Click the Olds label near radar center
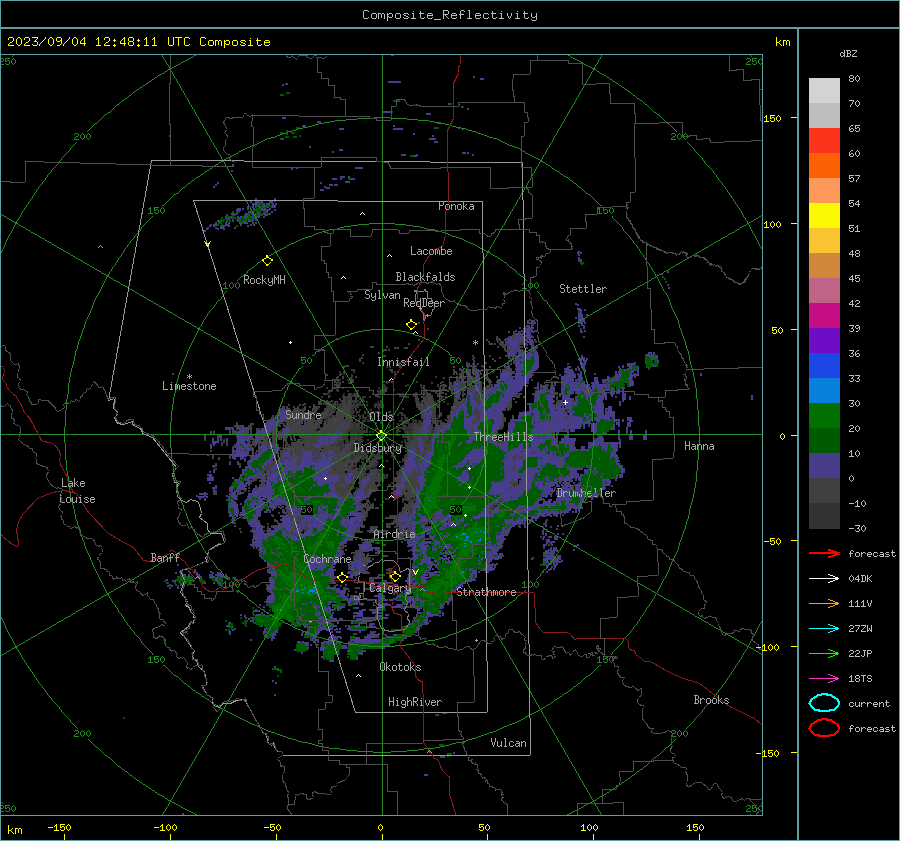Screen dimensions: 900x841 (381, 416)
